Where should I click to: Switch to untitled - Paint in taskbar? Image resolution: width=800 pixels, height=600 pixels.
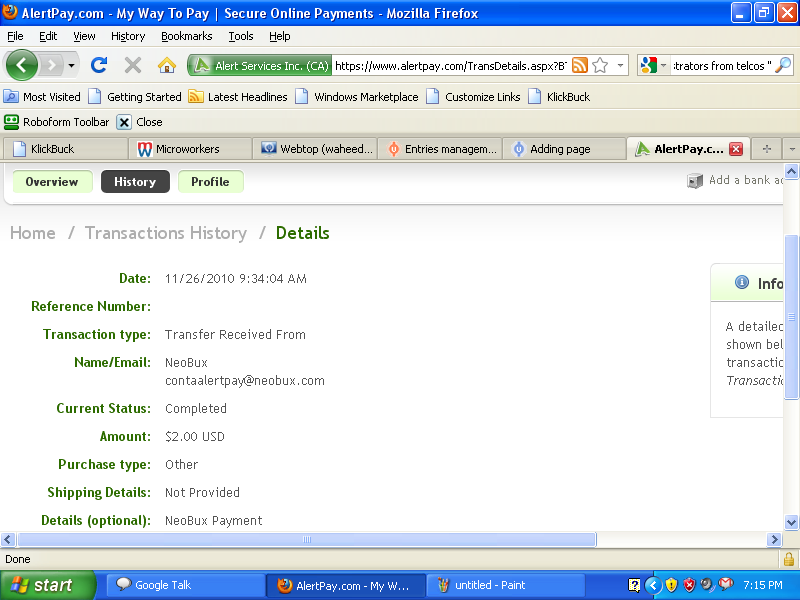tap(505, 585)
